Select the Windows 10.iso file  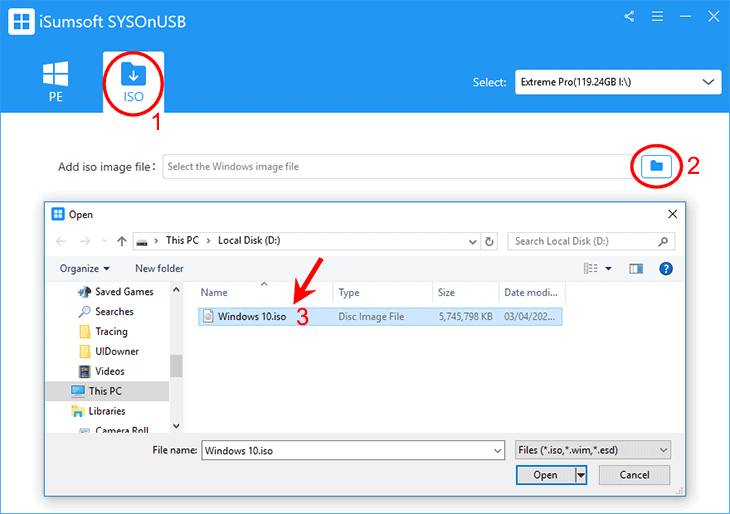380,317
